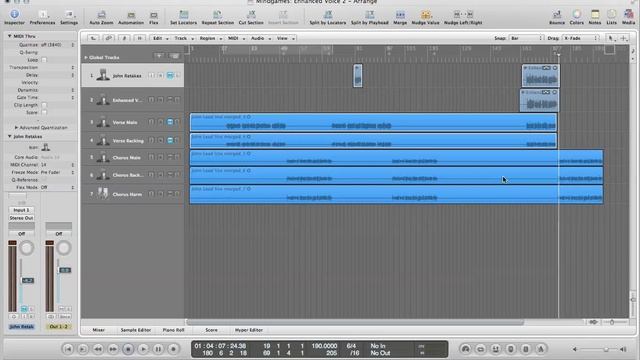This screenshot has height=360, width=640.
Task: Click the Link button in Arrange bar
Action: (x=108, y=38)
